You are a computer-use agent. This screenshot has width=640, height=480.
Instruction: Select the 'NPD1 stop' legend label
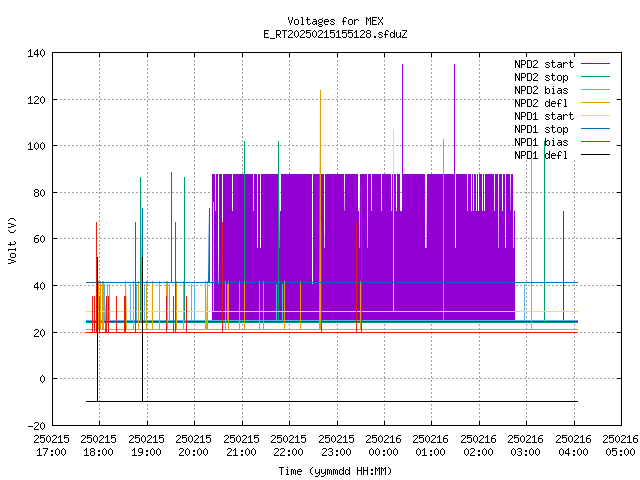click(541, 129)
